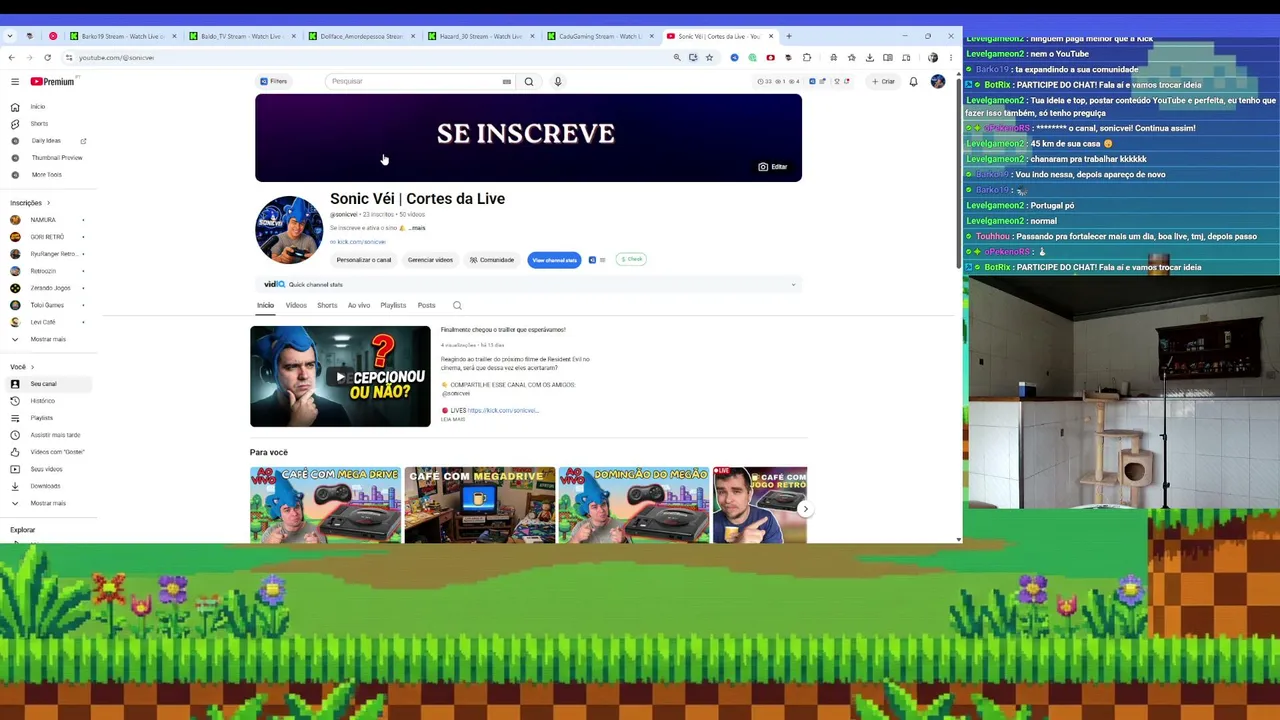Open a new Chrome tab
1280x720 pixels.
788,36
